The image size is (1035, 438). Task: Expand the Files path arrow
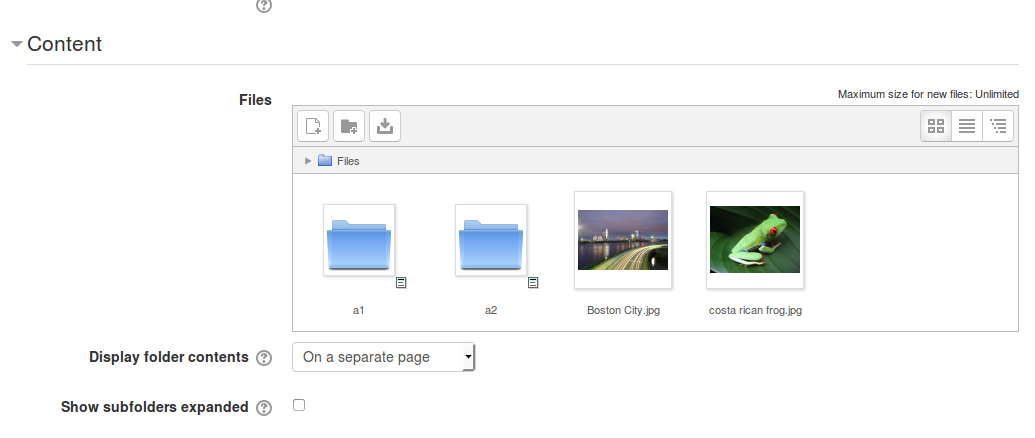coord(308,161)
